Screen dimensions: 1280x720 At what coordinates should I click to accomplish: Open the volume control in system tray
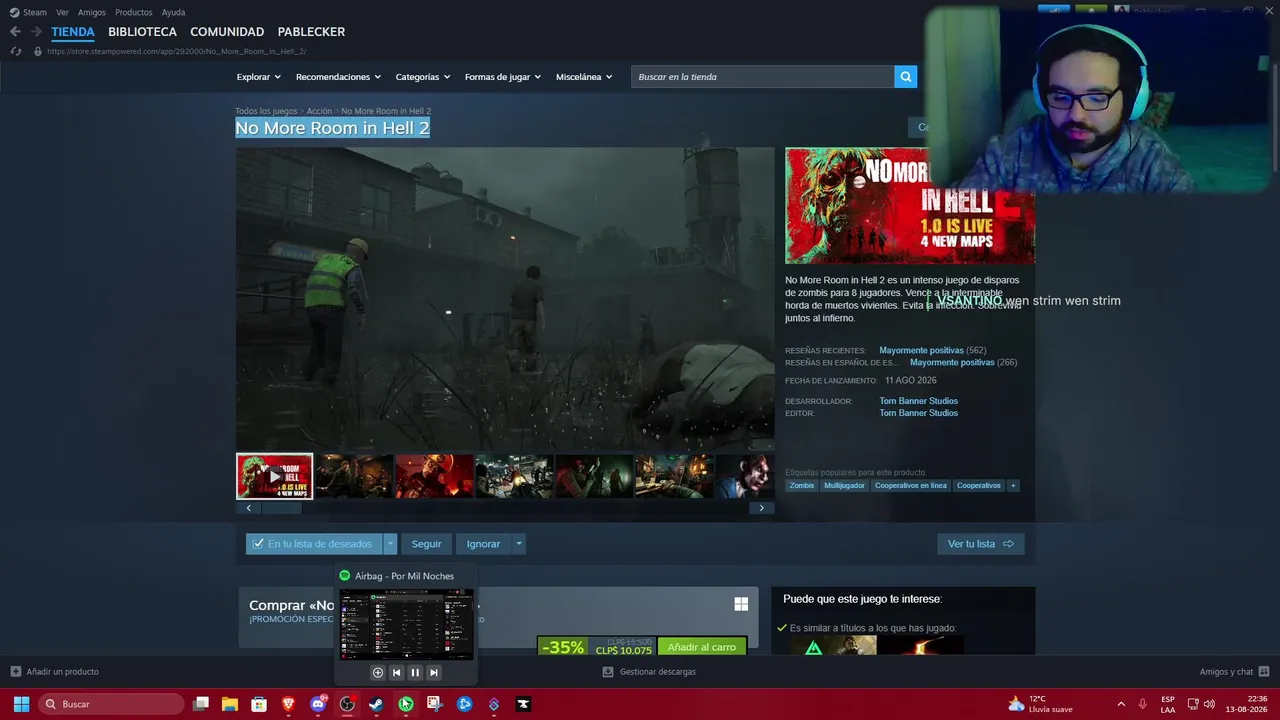pos(1209,704)
